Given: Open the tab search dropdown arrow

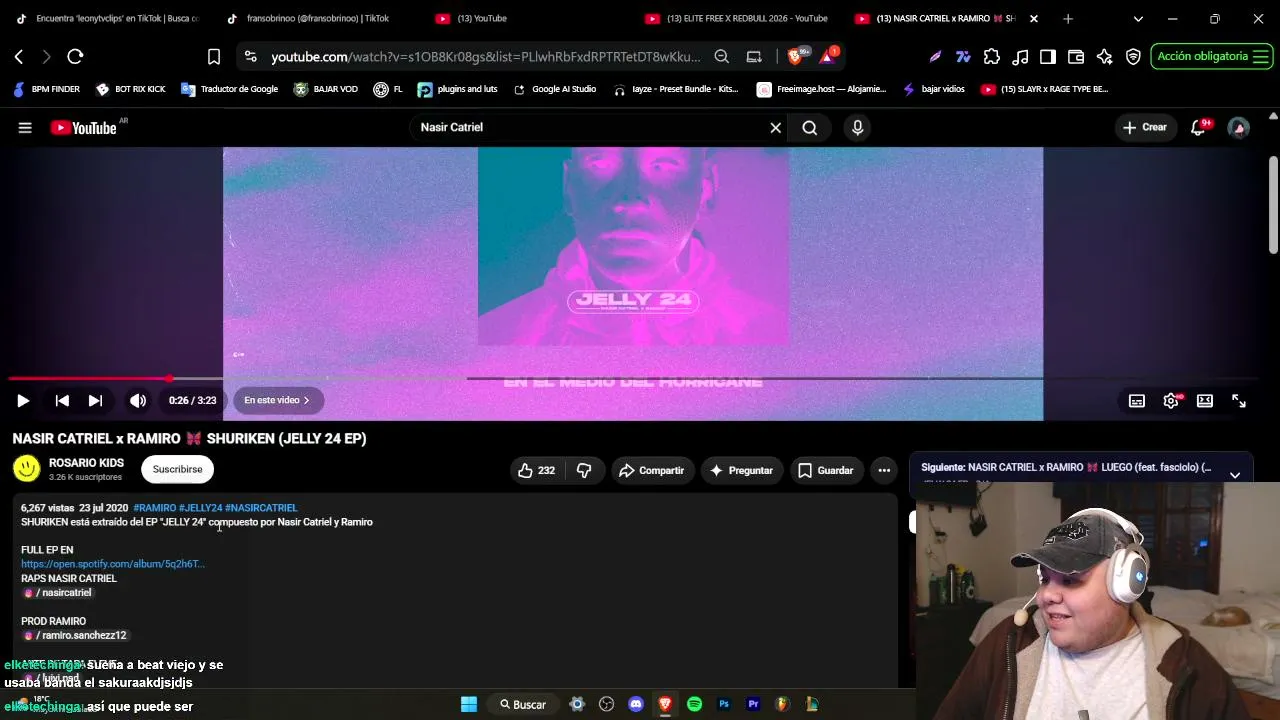Looking at the screenshot, I should [1138, 18].
